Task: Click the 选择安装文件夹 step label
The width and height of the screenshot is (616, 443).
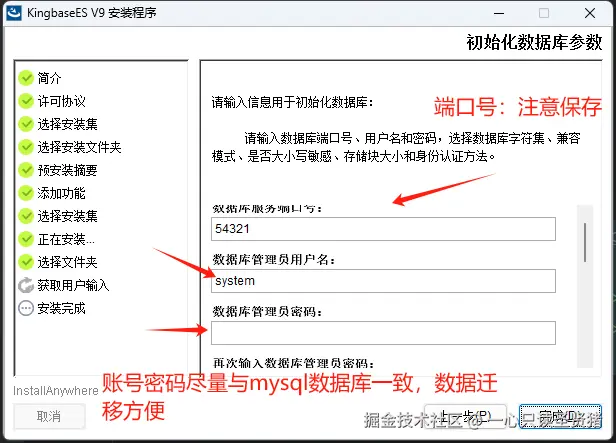Action: [x=79, y=147]
